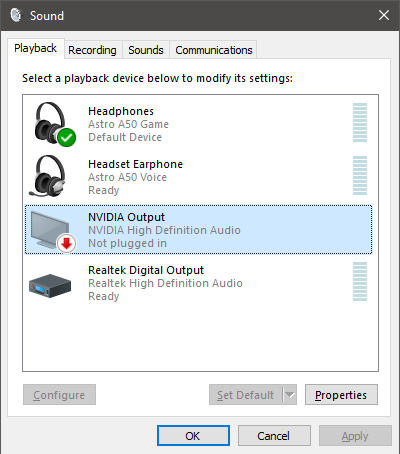
Task: Click the Sound speaker icon in title bar
Action: [x=16, y=15]
